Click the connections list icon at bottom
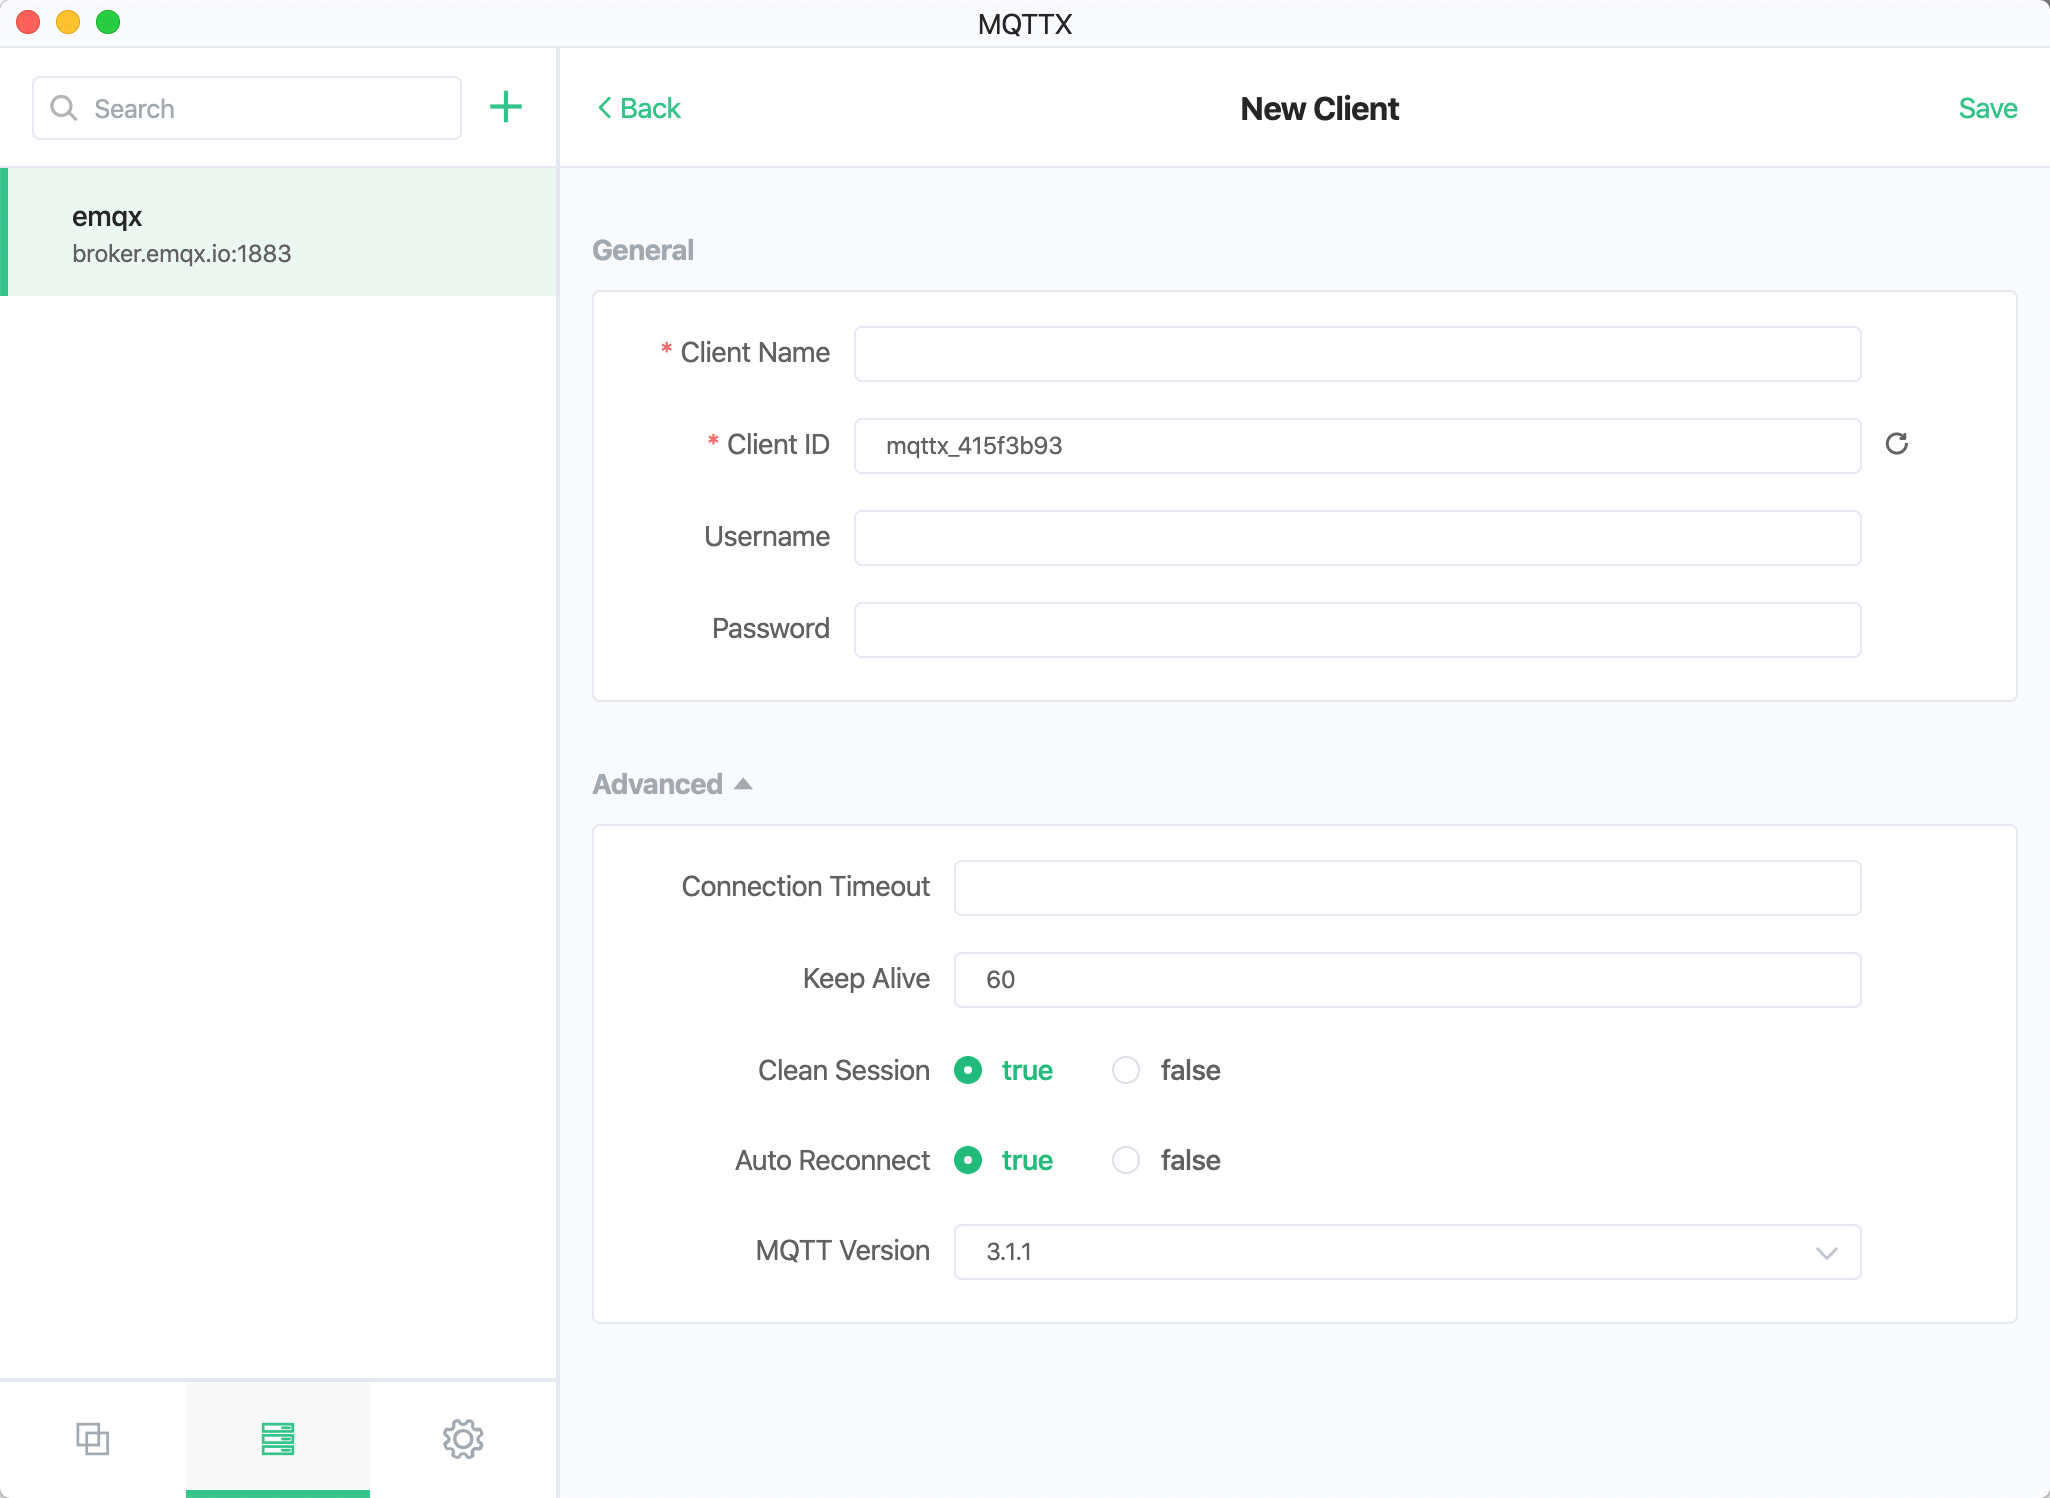Screen dimensions: 2050x1498 [277, 1439]
